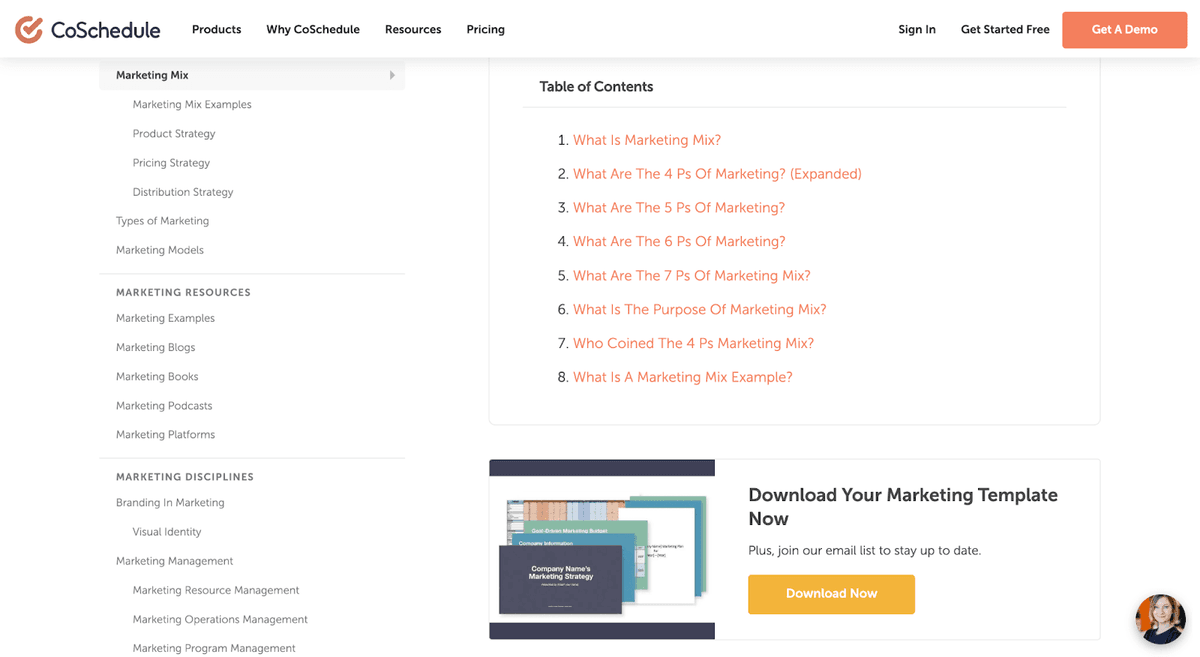
Task: Click the Download Now button
Action: [x=831, y=594]
